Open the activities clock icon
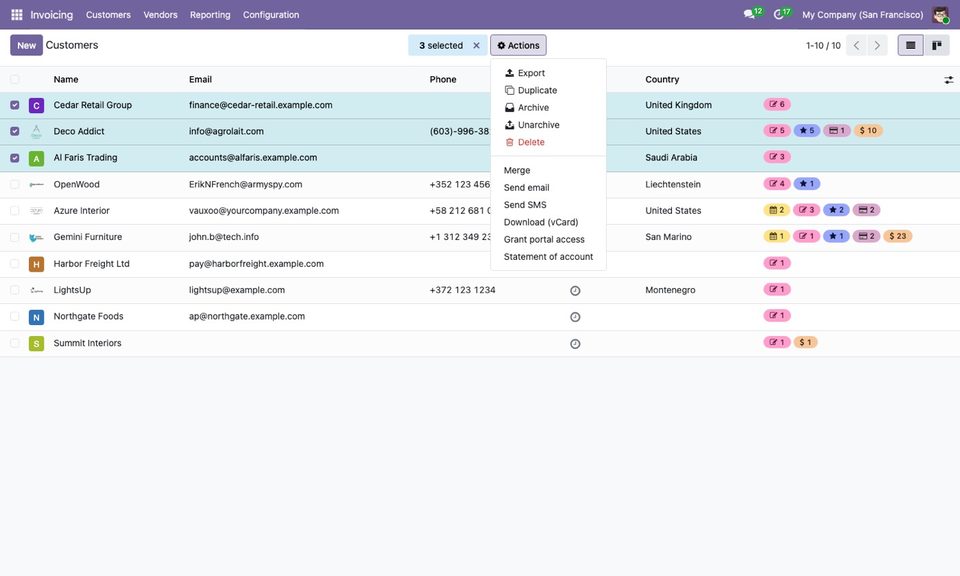The image size is (960, 576). [x=781, y=14]
